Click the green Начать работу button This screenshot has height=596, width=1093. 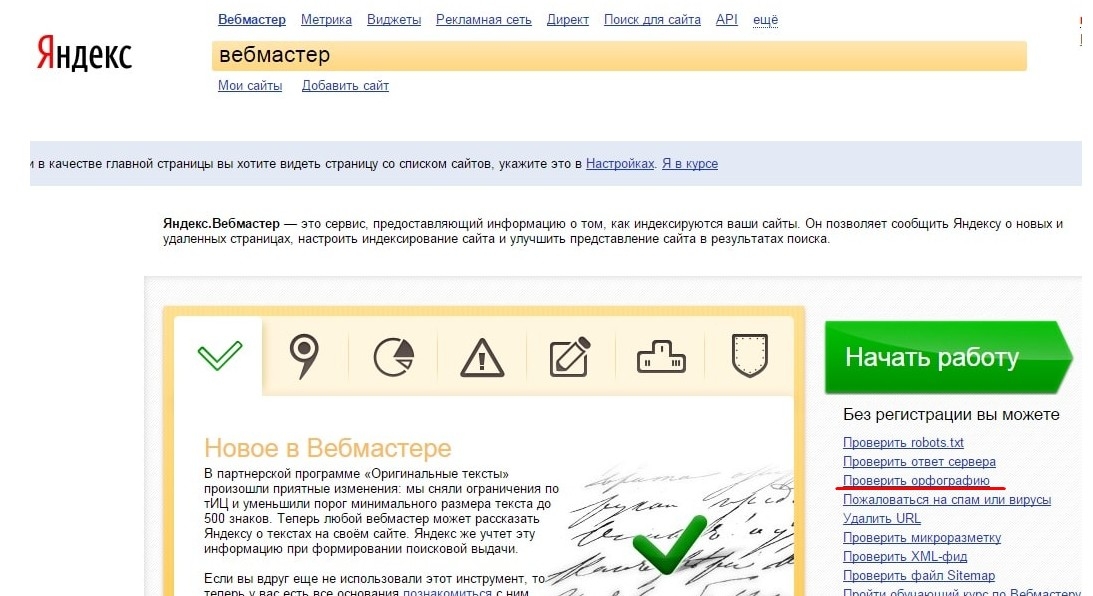pos(948,357)
